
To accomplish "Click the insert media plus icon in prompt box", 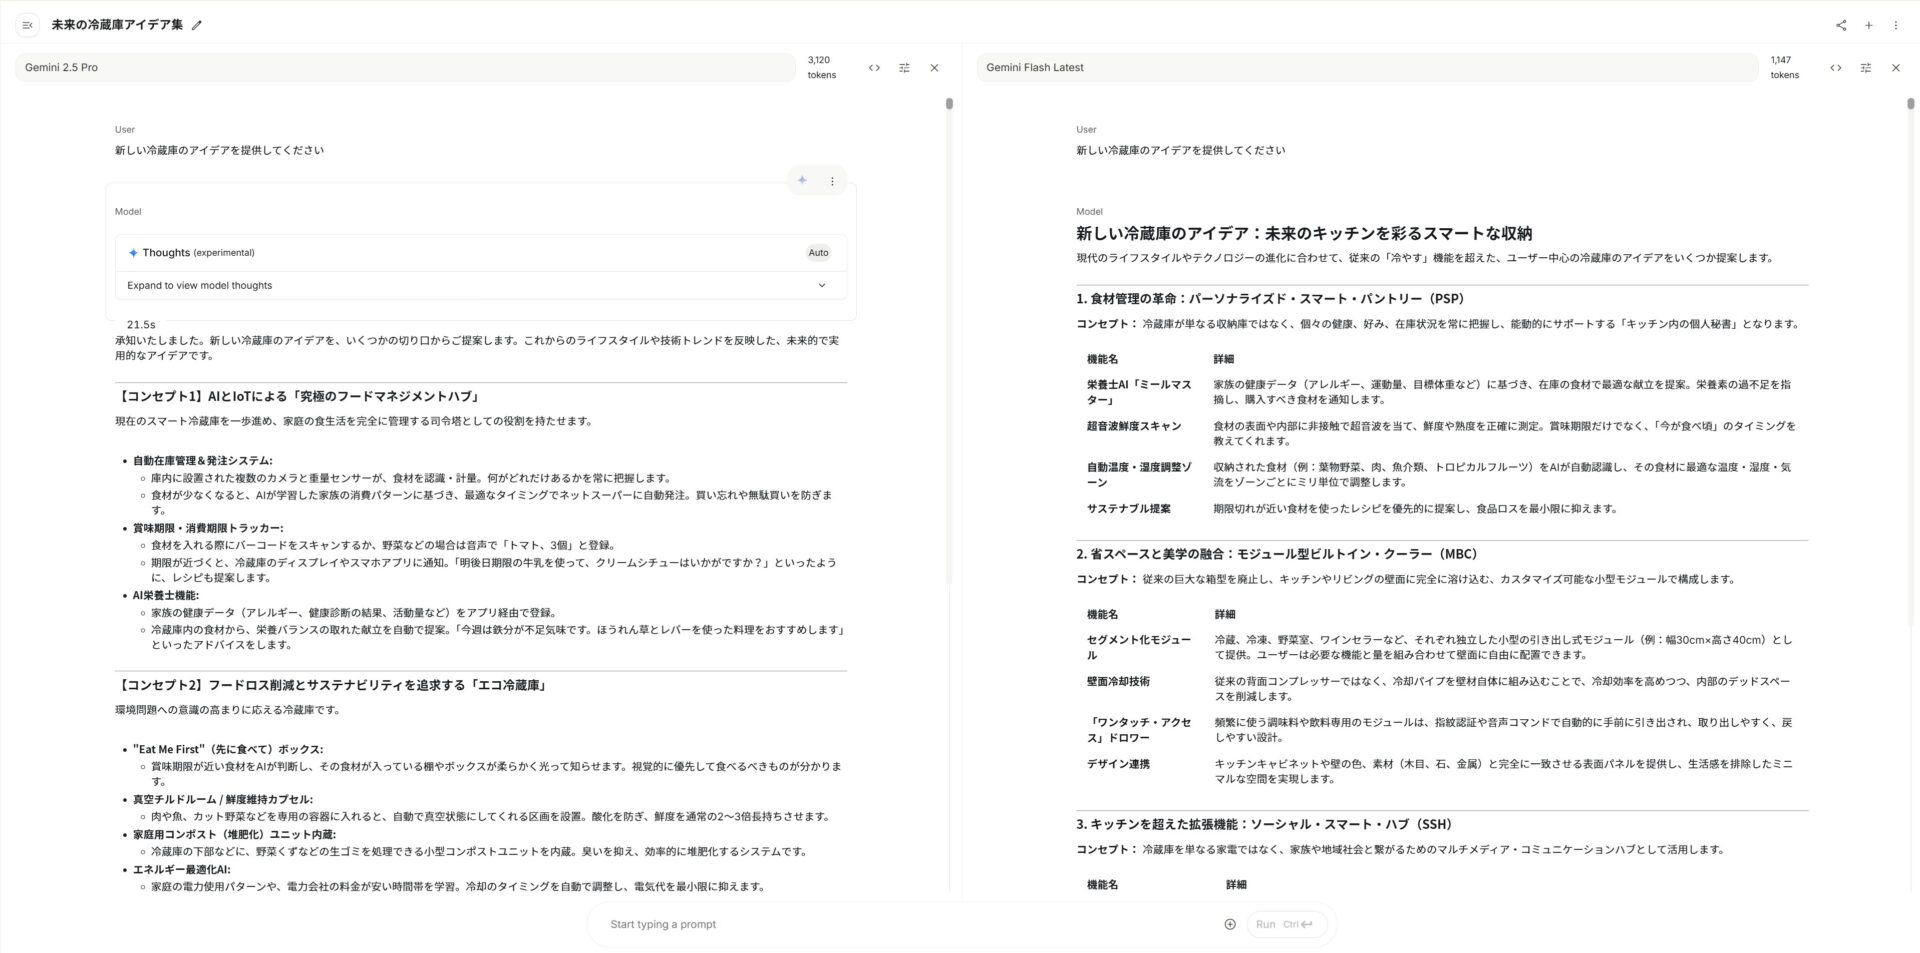I will click(x=1230, y=925).
